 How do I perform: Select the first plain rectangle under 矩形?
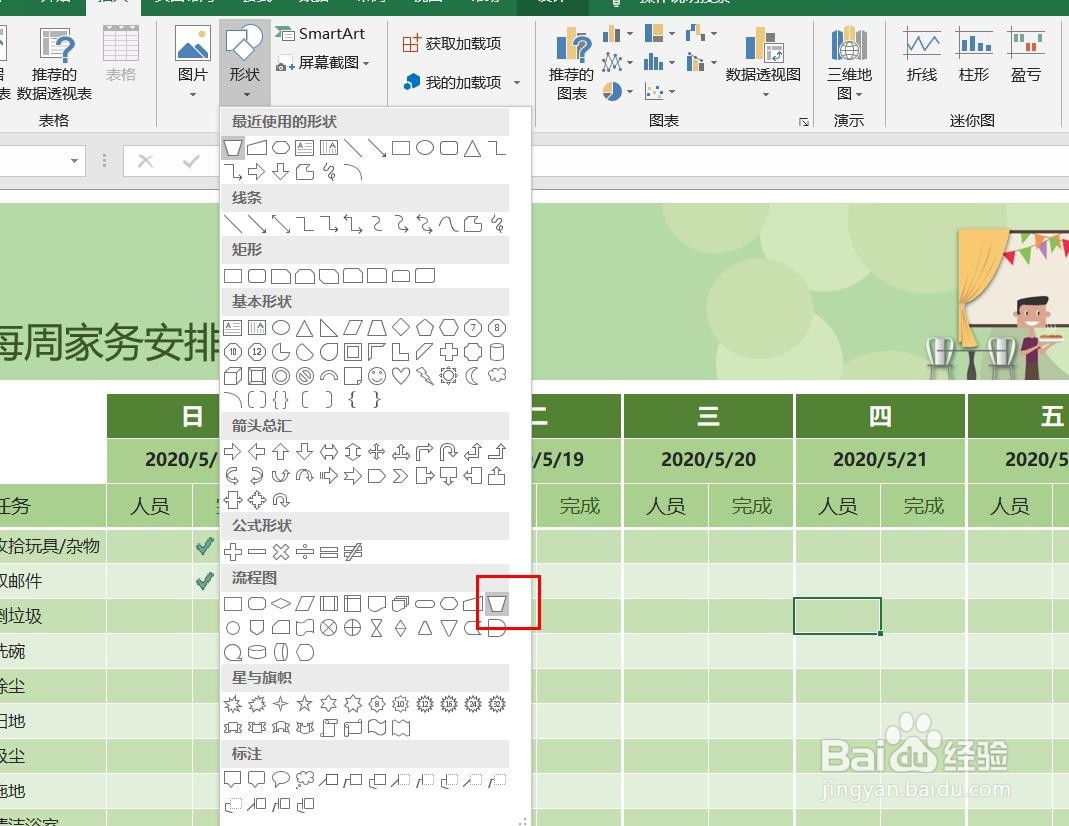tap(233, 276)
